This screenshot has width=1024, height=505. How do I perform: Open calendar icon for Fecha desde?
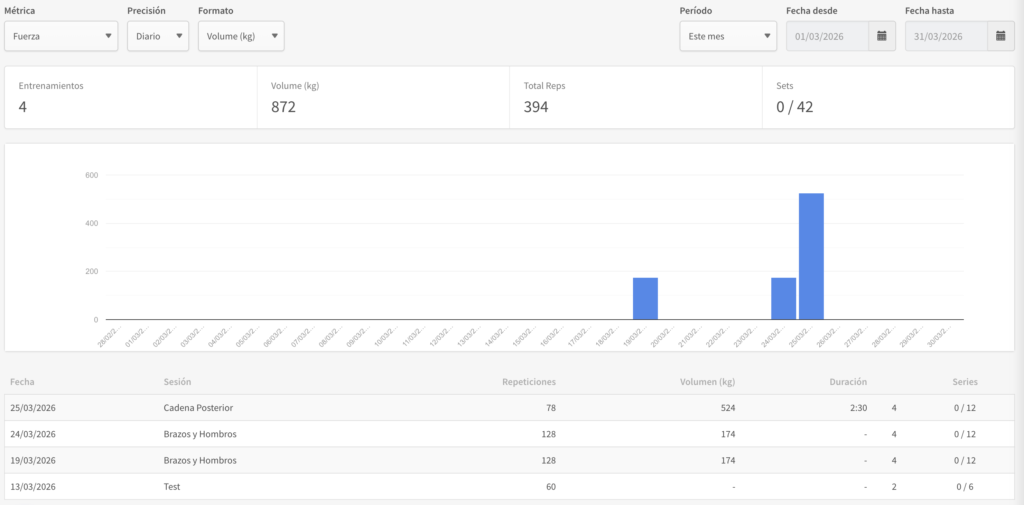pyautogui.click(x=882, y=36)
